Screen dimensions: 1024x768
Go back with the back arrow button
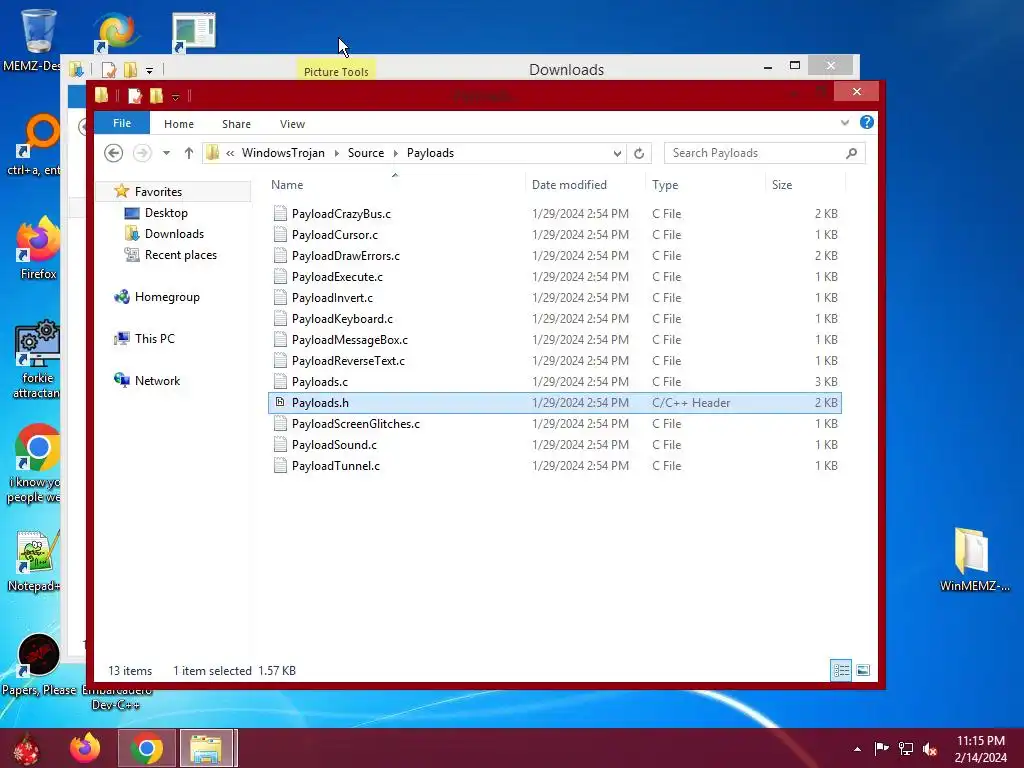[114, 153]
